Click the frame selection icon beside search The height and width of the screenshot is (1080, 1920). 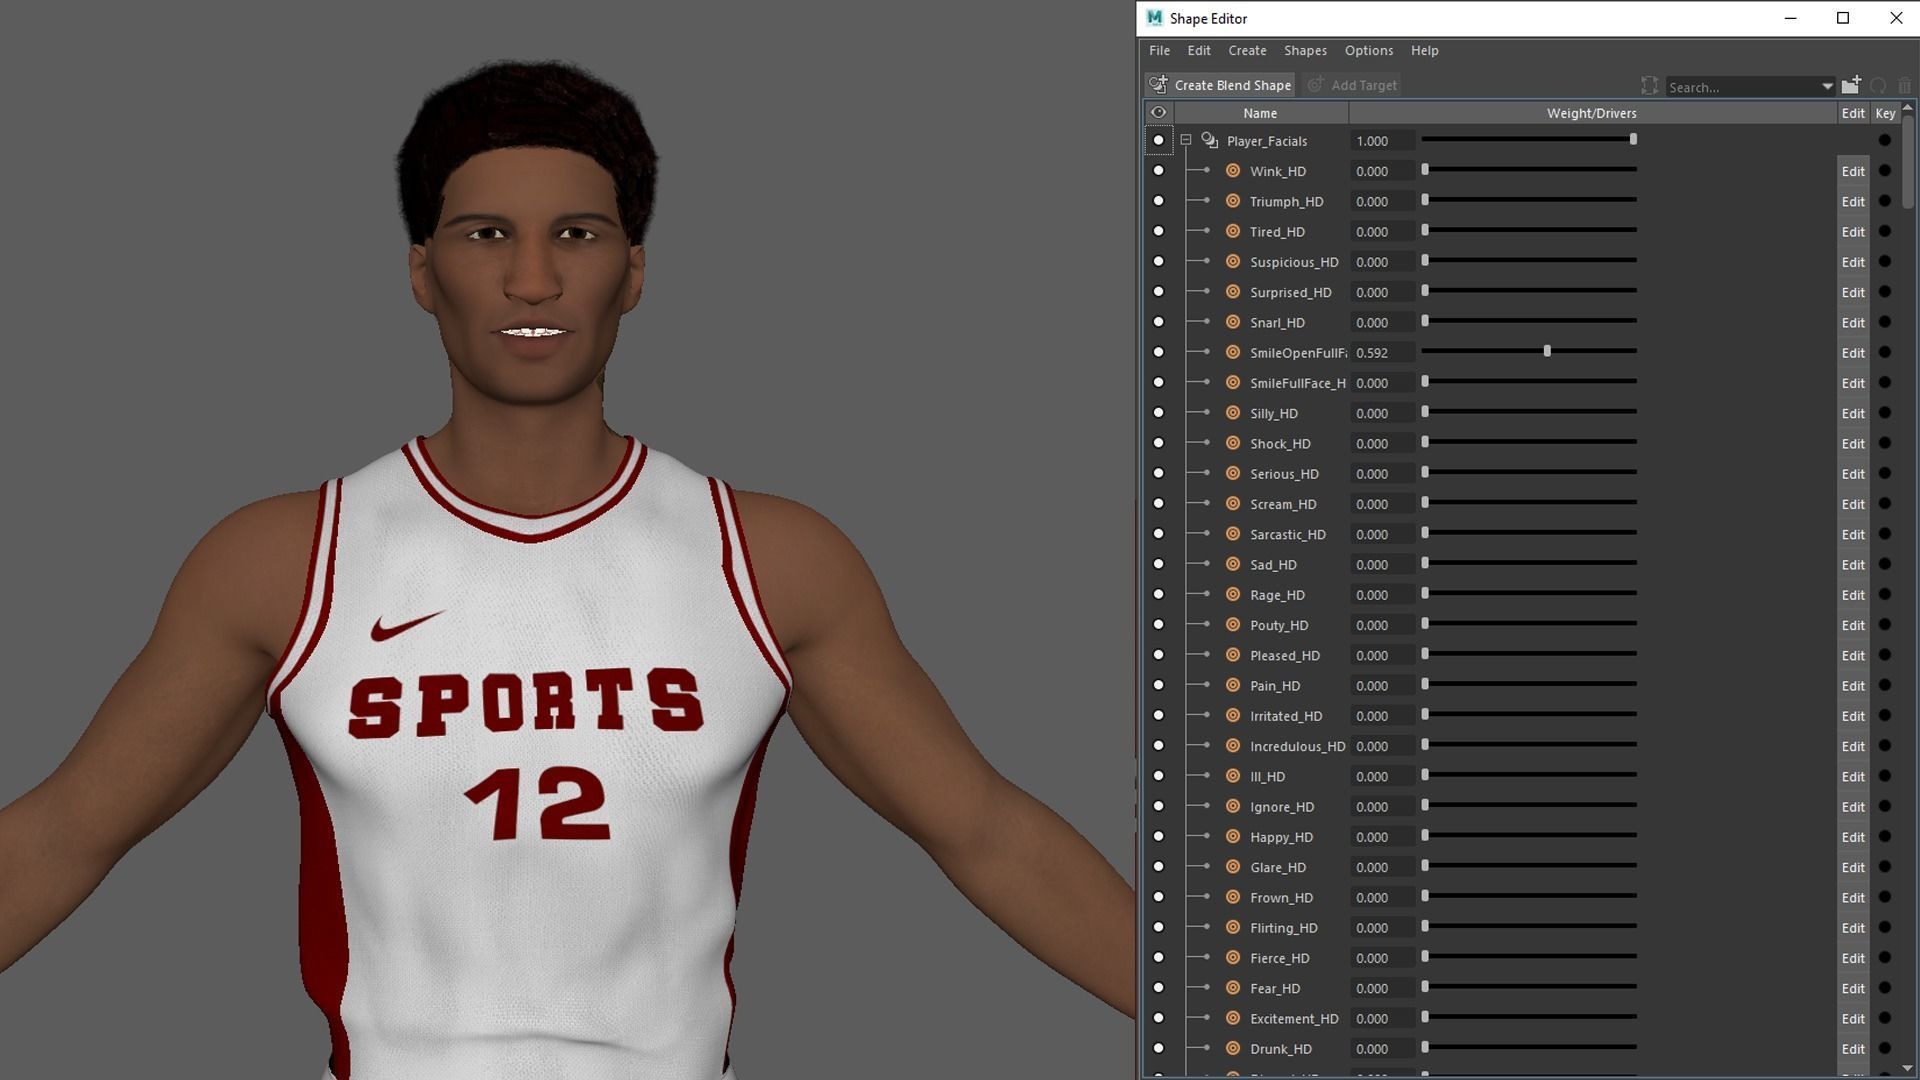pos(1649,86)
